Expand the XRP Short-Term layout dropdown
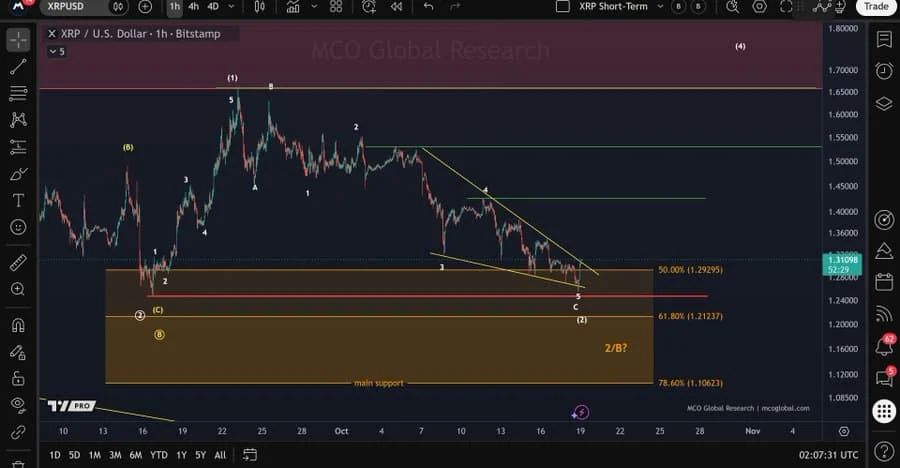900x468 pixels. 660,6
